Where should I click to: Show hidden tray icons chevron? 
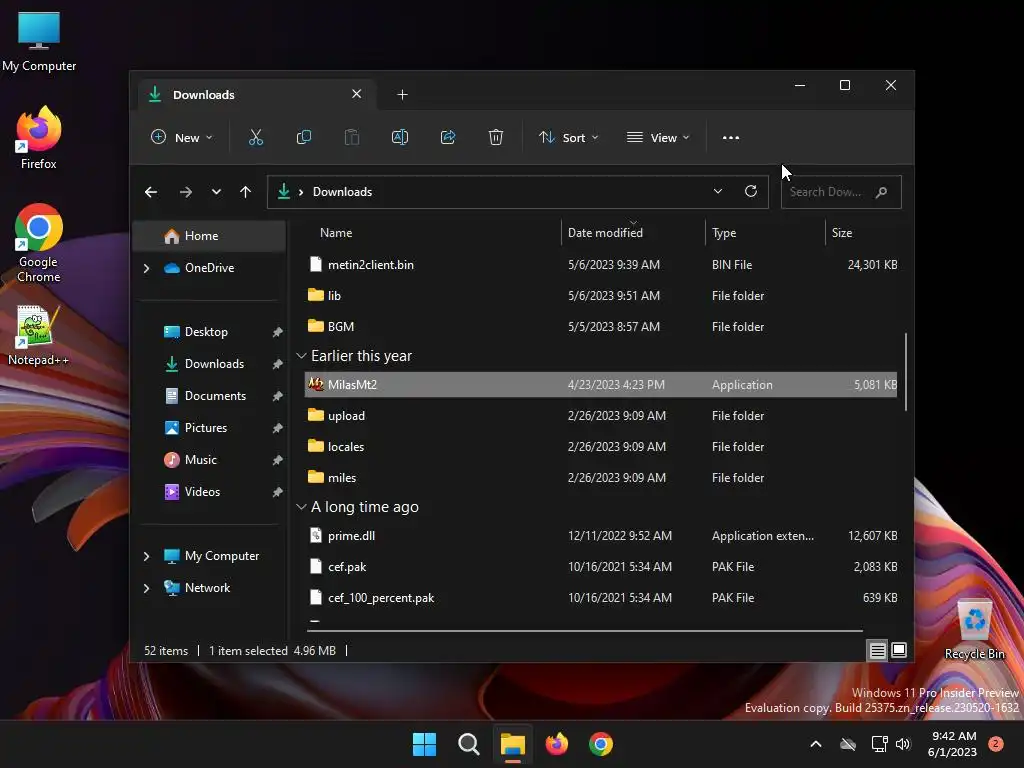(816, 744)
